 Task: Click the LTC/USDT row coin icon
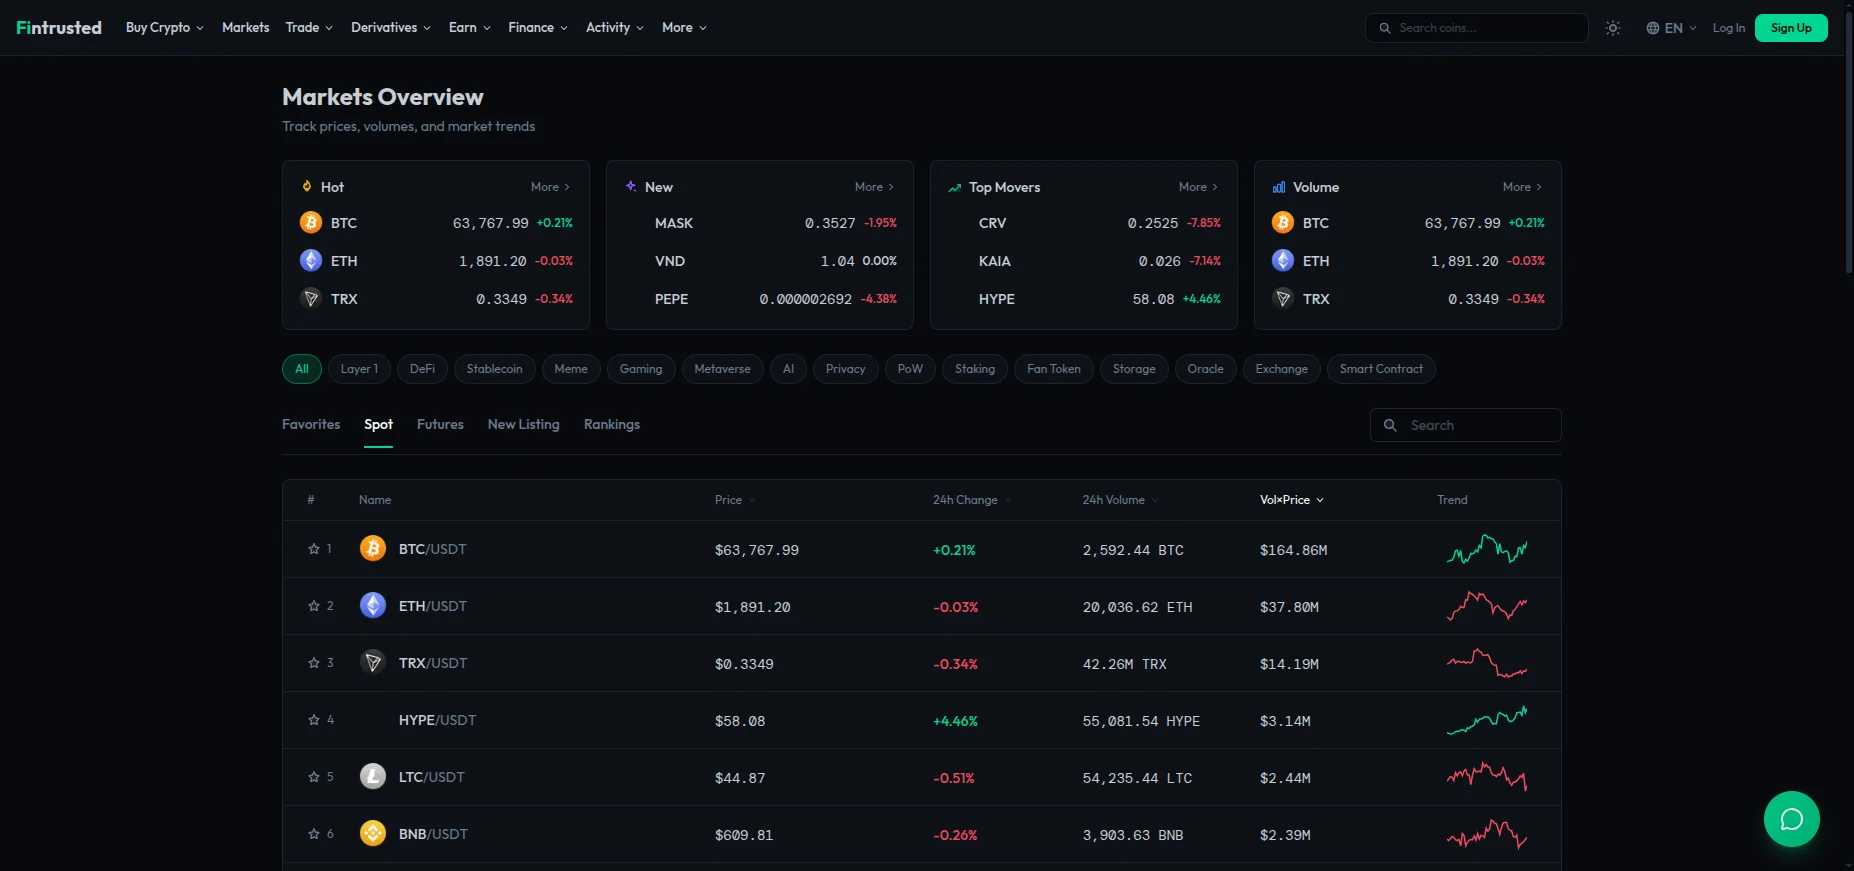point(373,777)
